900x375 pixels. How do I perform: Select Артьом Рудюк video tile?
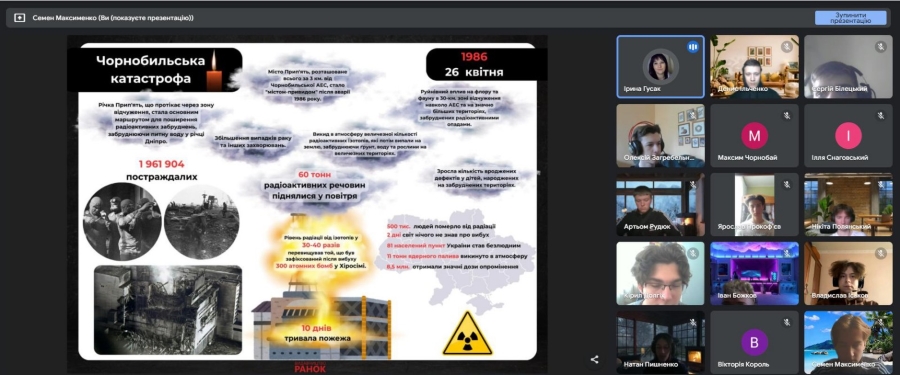click(660, 204)
